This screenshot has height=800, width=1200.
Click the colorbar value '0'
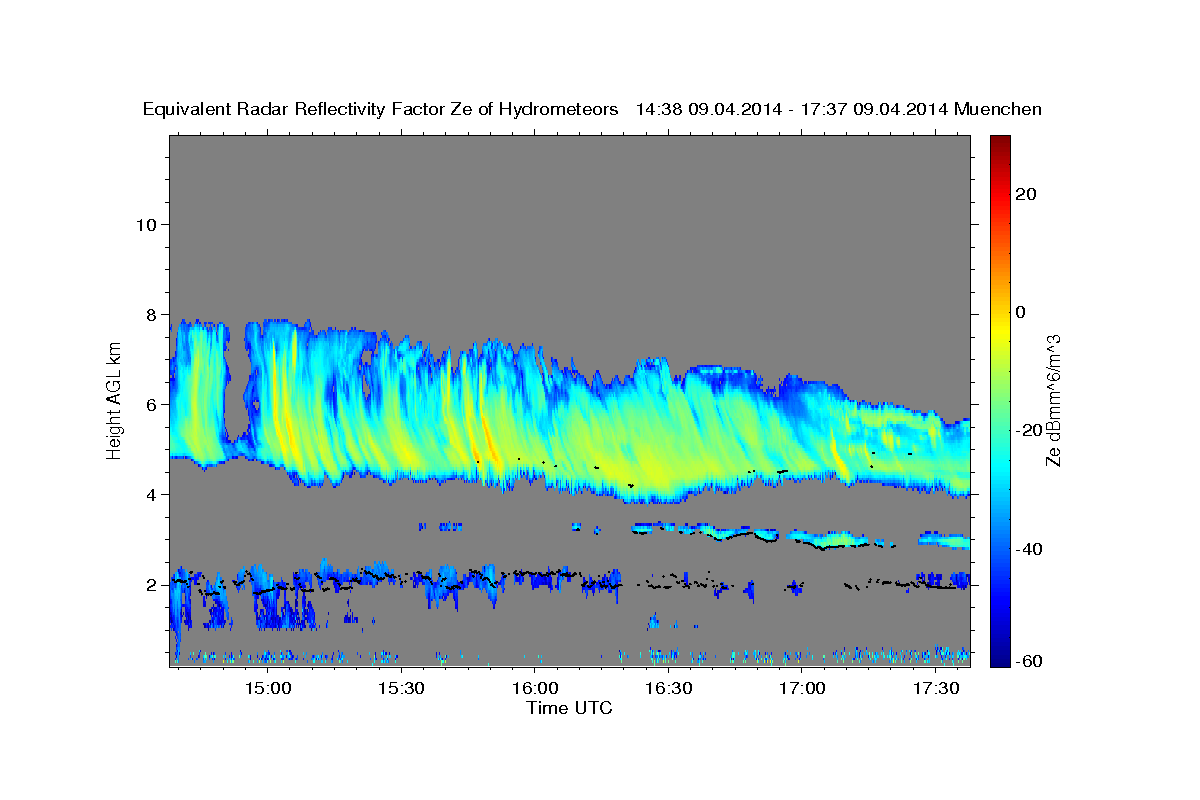click(x=1020, y=312)
